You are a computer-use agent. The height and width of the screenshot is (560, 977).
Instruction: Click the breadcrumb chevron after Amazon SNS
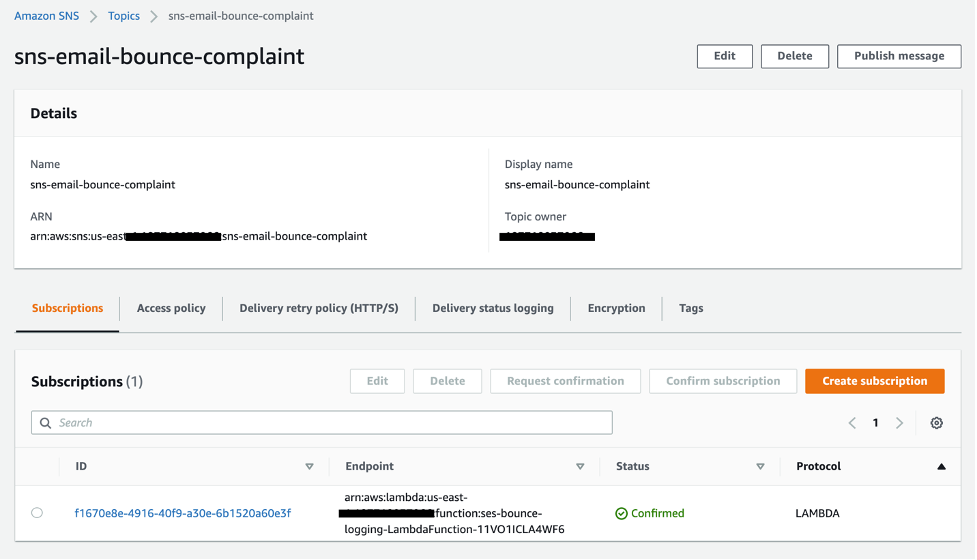[x=93, y=16]
